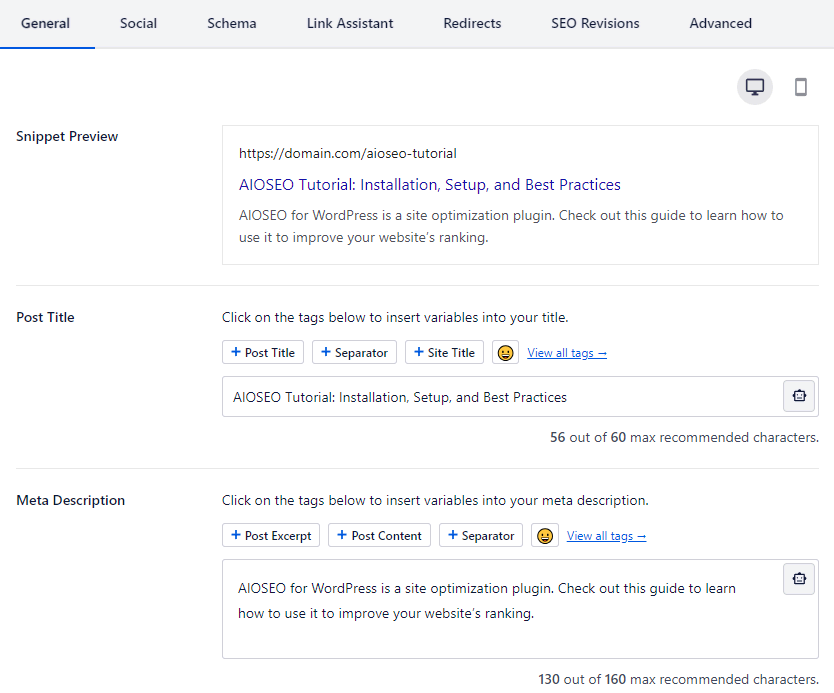The width and height of the screenshot is (834, 693).
Task: Insert Post Title tag
Action: pos(263,353)
